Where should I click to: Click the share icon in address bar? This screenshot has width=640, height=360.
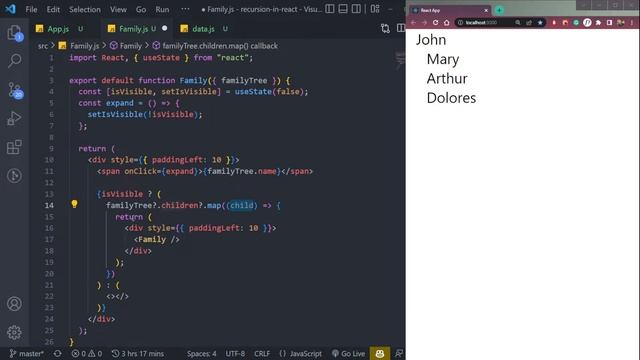pos(529,22)
